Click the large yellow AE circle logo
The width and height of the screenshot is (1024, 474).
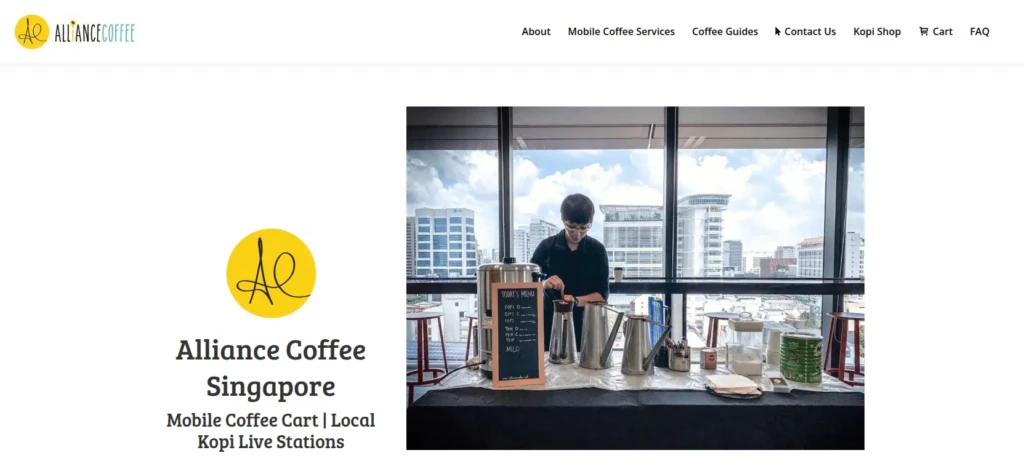271,273
